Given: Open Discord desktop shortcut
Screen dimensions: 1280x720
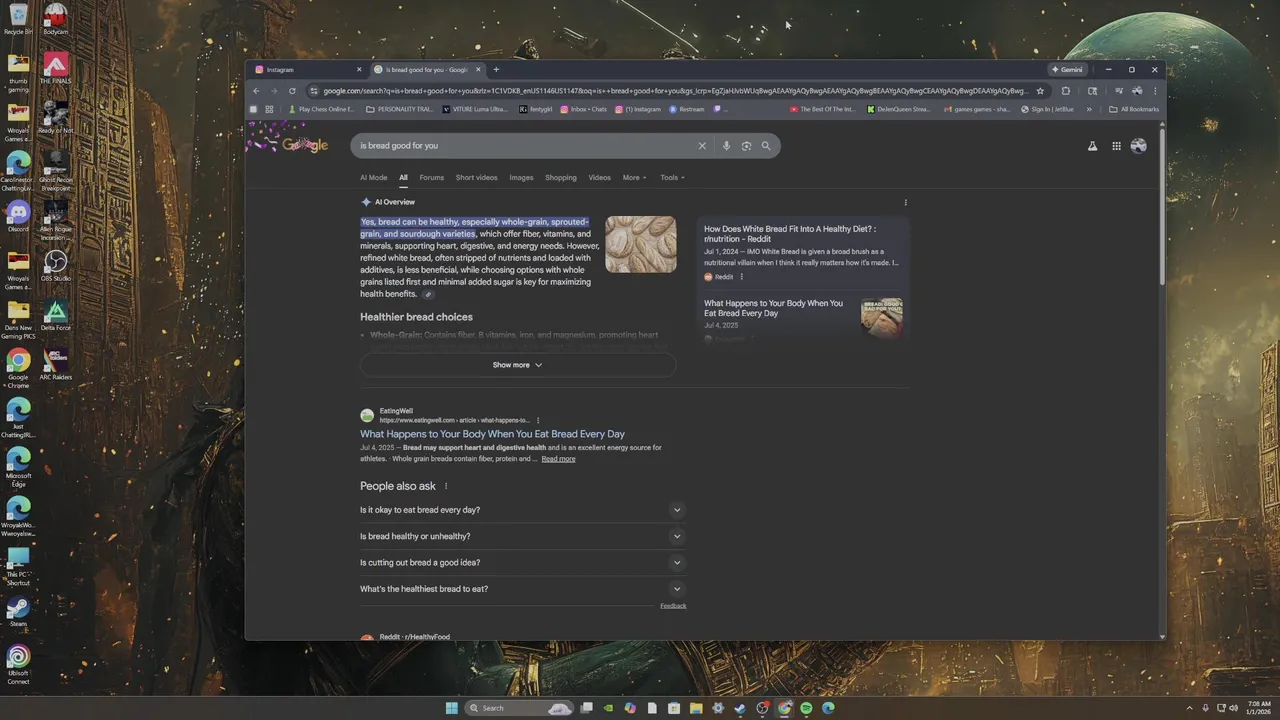Looking at the screenshot, I should point(18,216).
